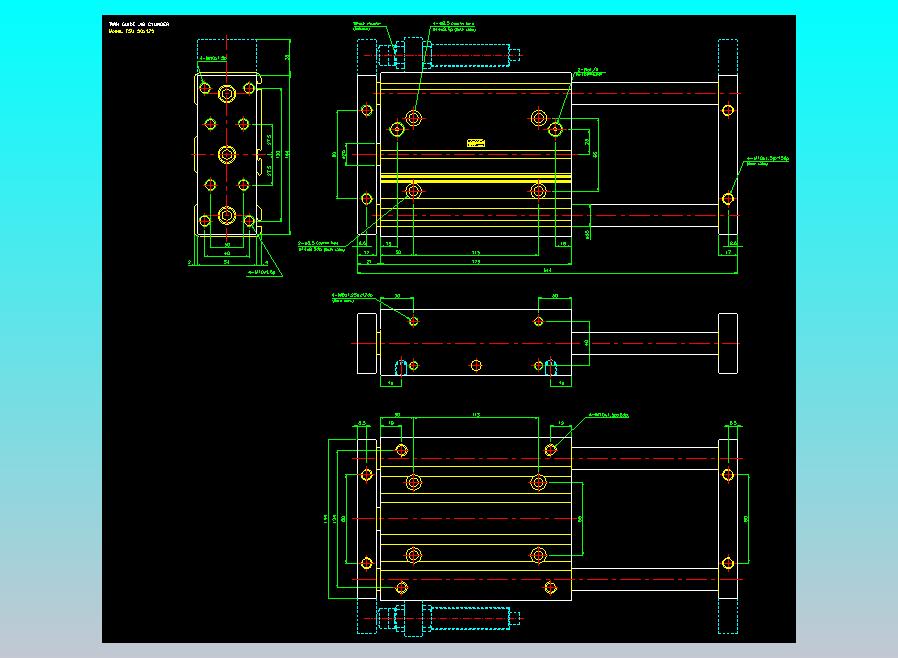Pick the leader note beside the right end plate

(x=767, y=160)
